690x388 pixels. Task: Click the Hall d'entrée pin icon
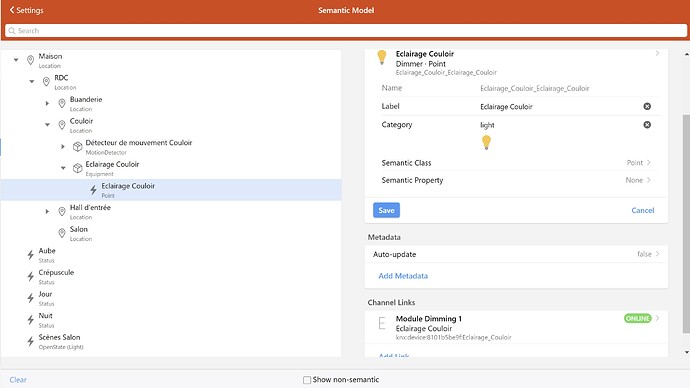point(62,212)
